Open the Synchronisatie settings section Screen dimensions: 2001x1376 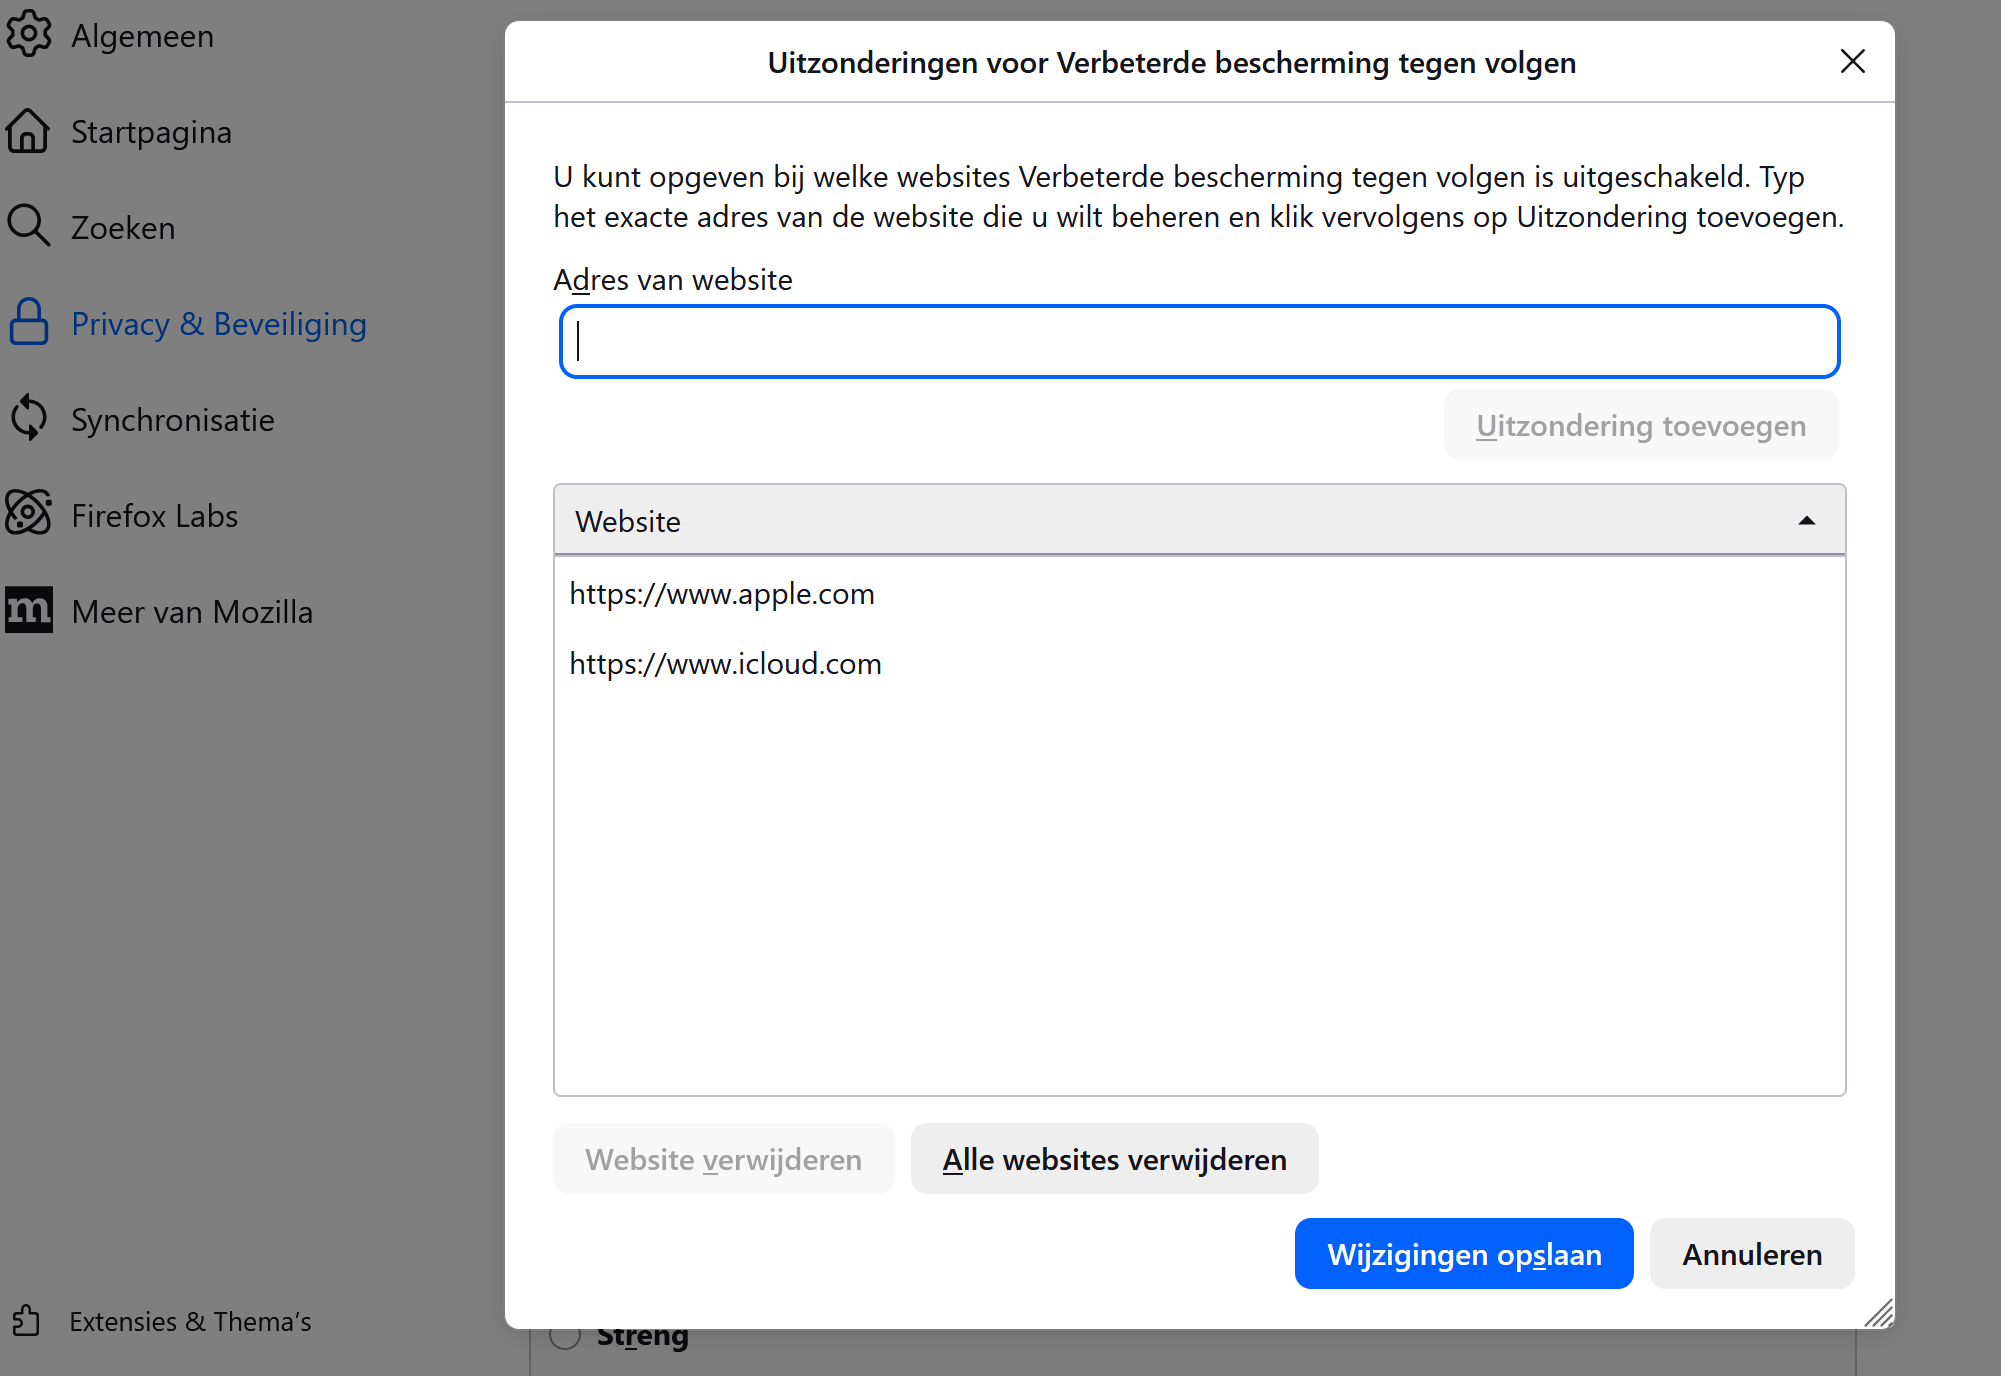click(x=172, y=420)
